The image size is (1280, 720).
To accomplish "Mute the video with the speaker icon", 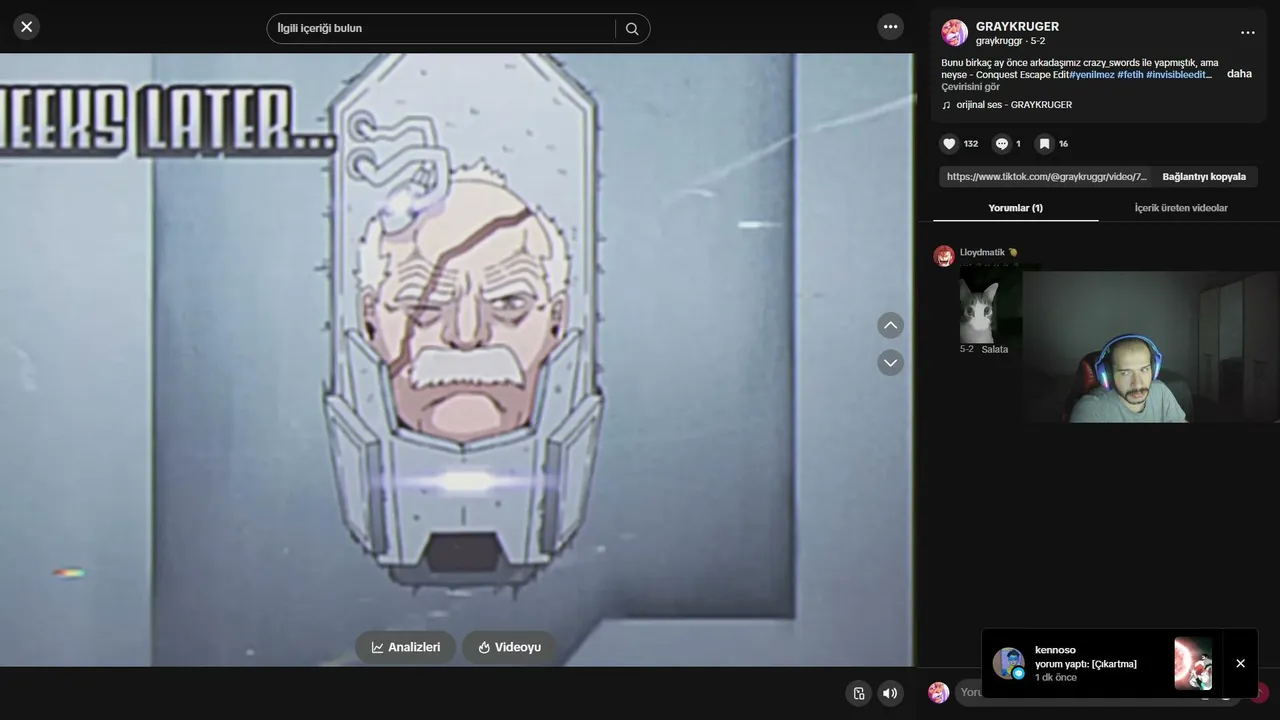I will 889,693.
